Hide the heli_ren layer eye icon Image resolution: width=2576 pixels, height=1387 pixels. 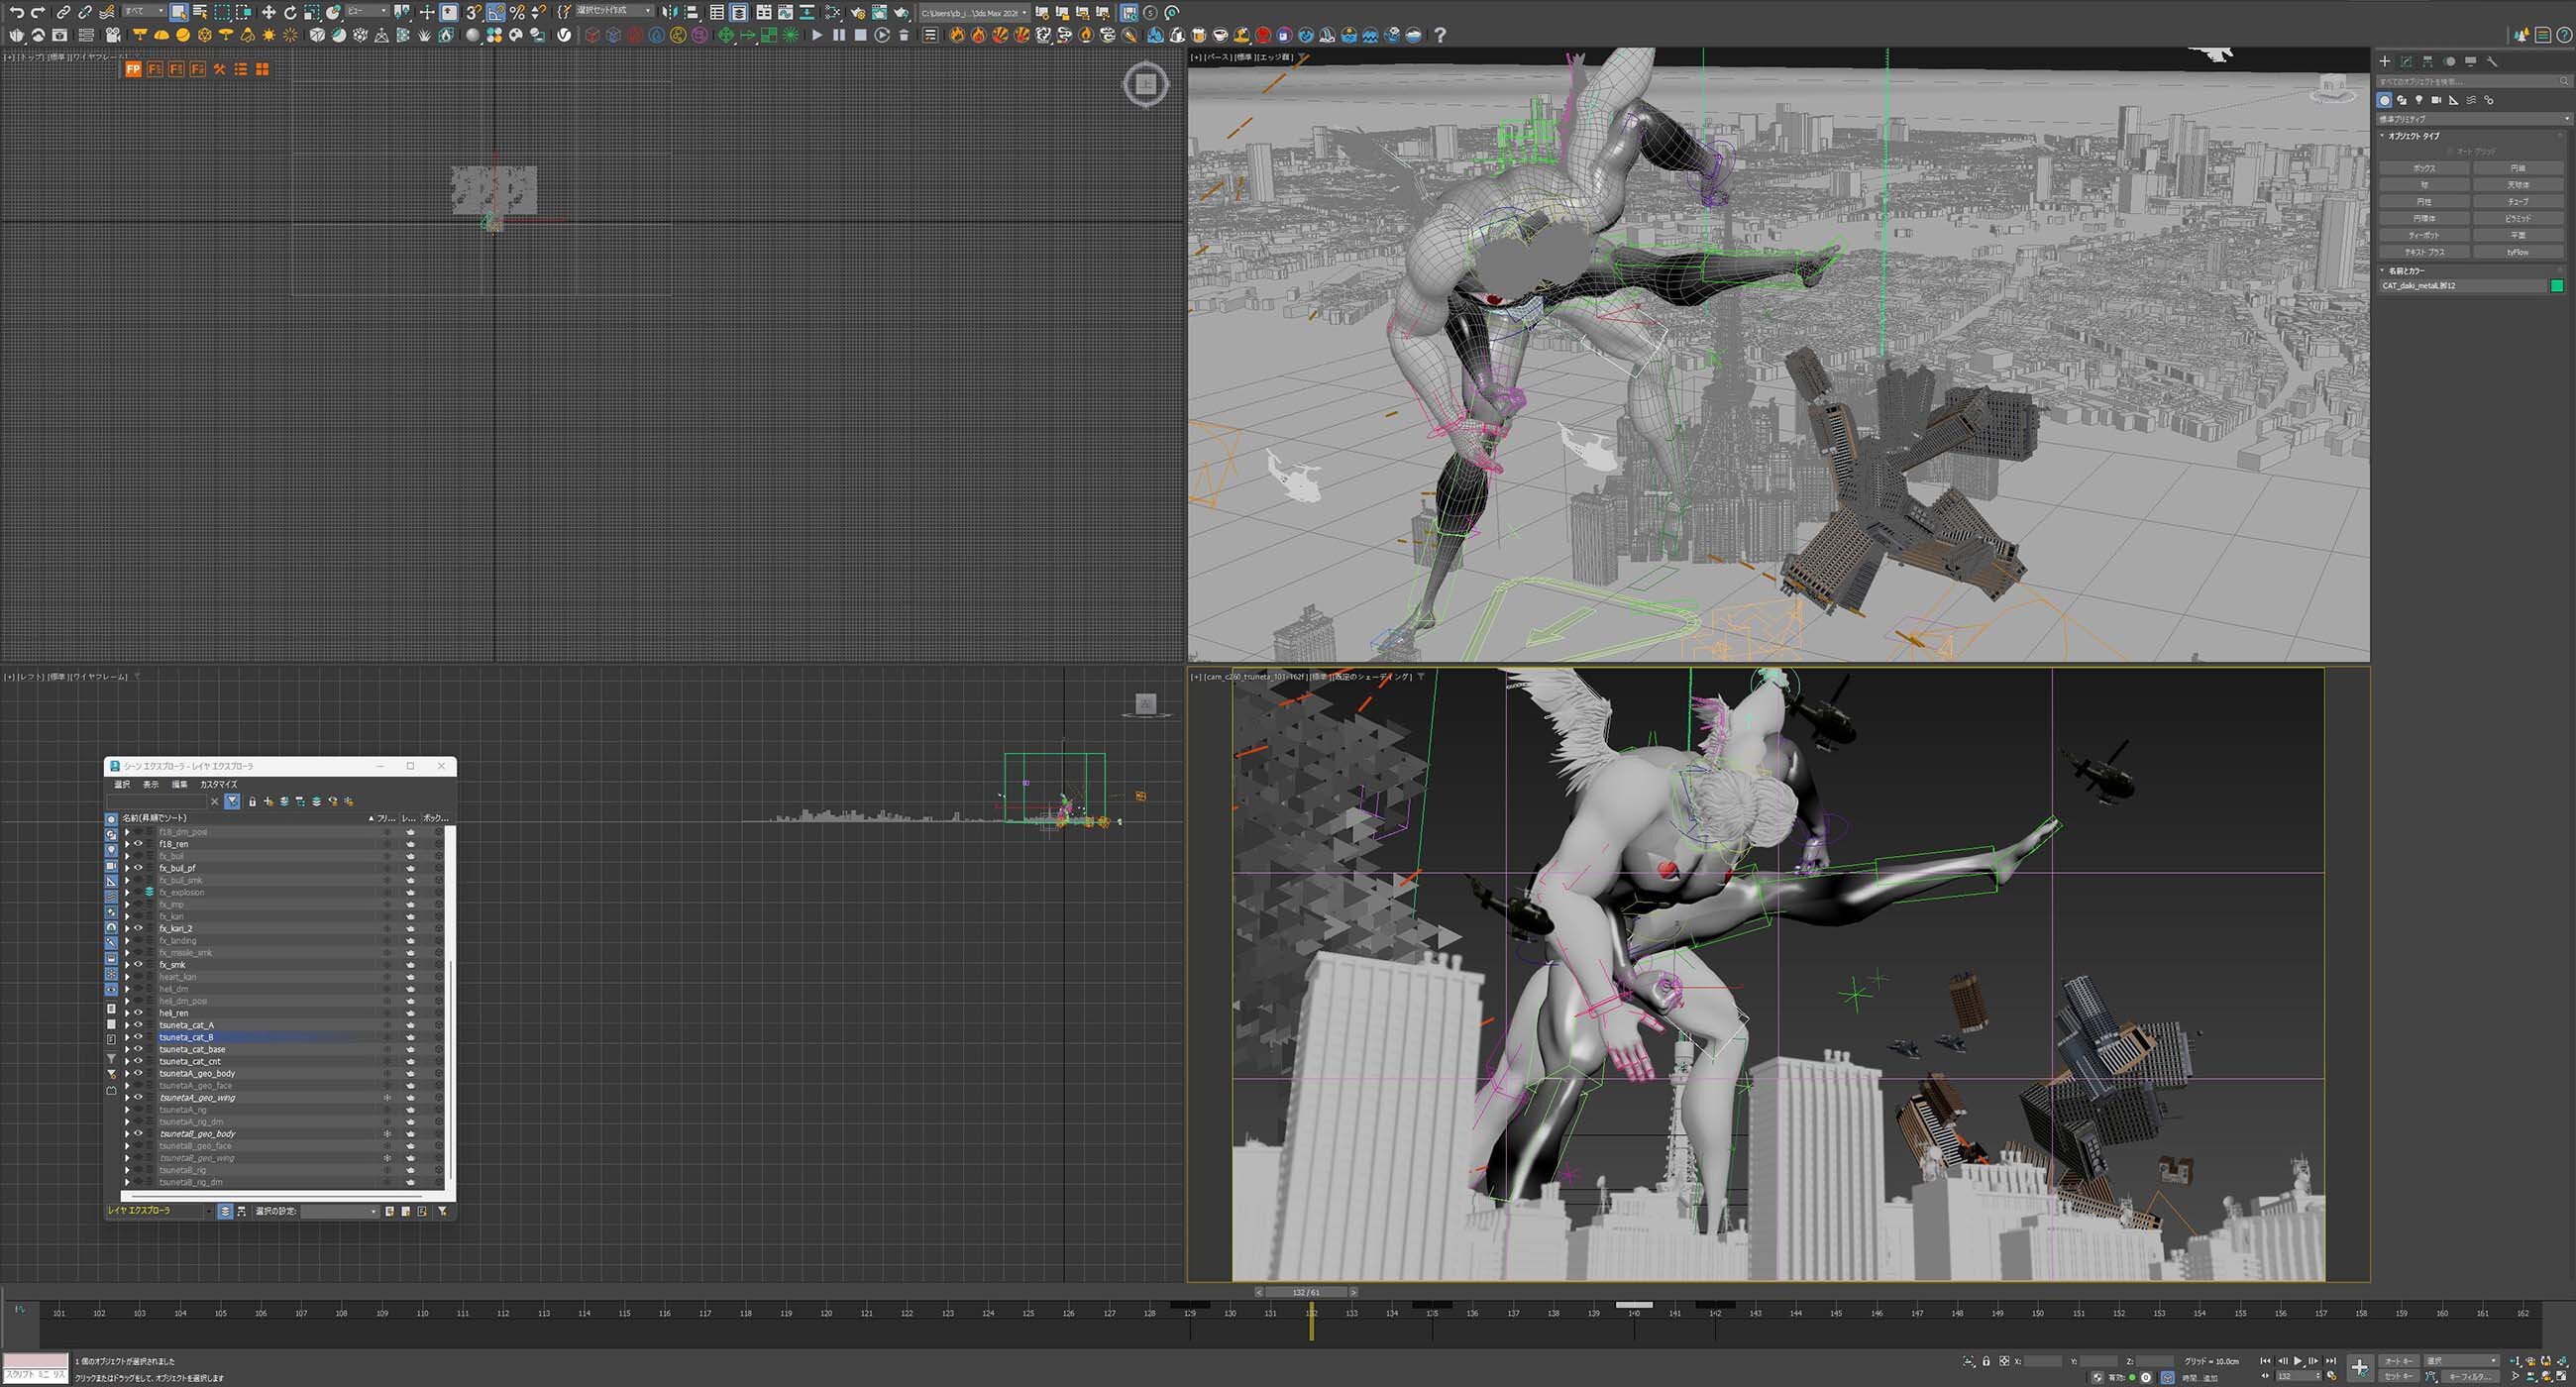coord(139,1013)
